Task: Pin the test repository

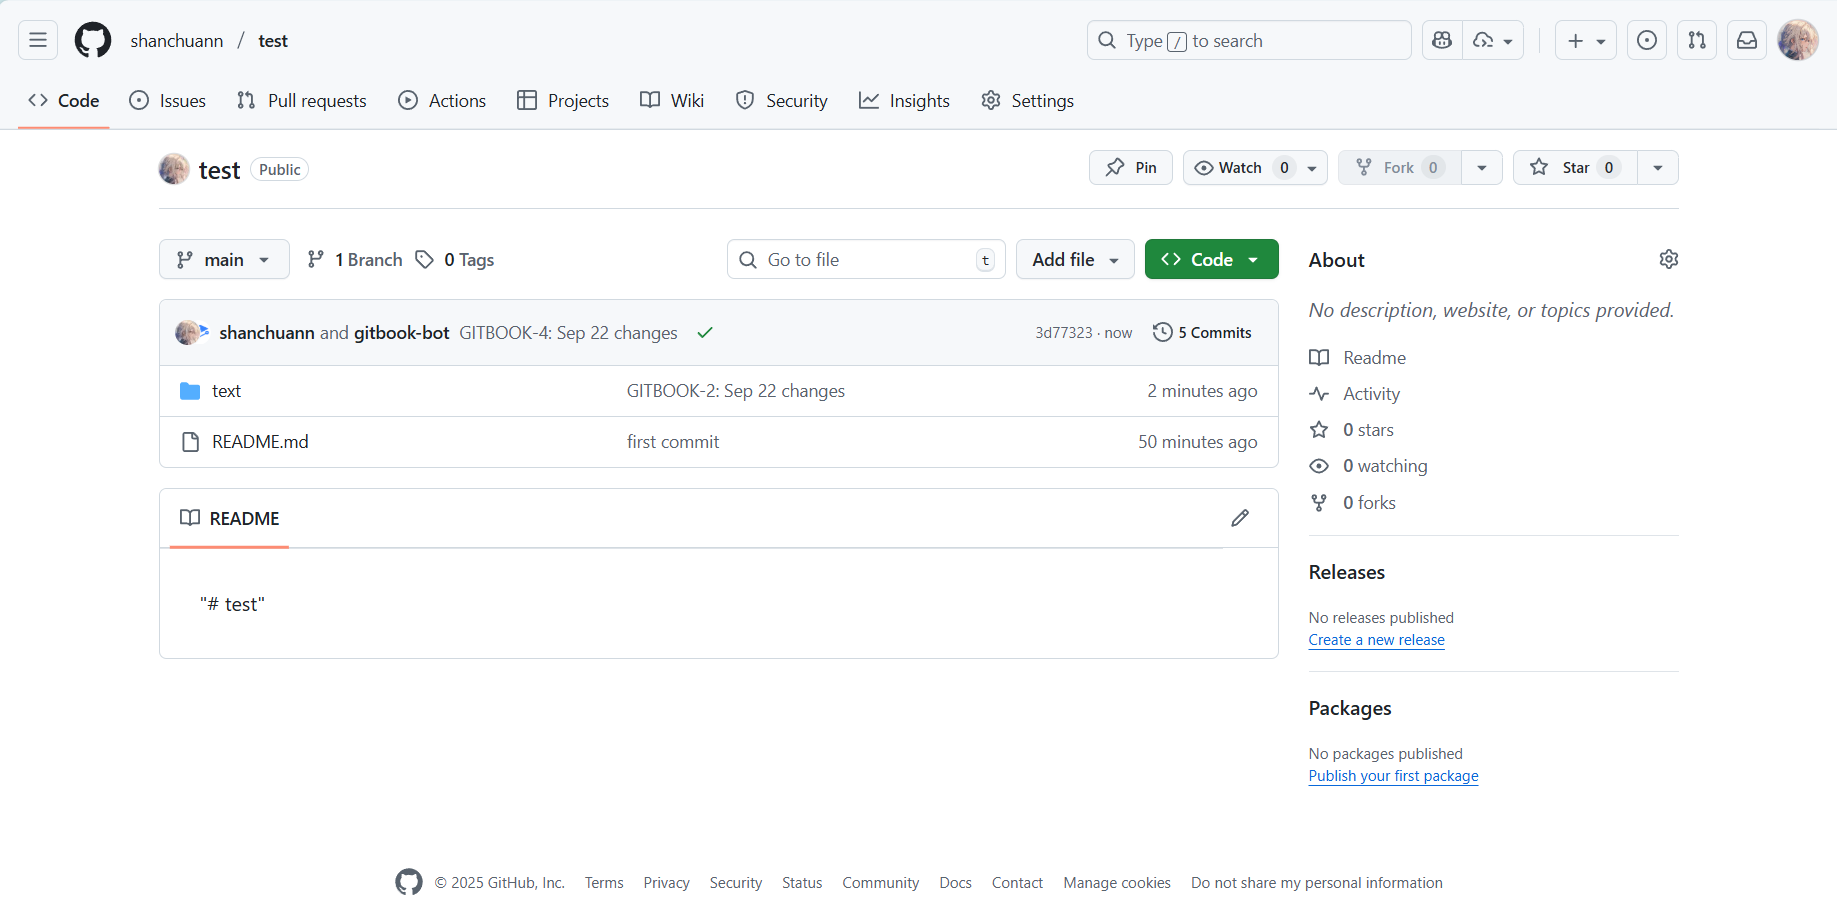Action: [x=1131, y=168]
